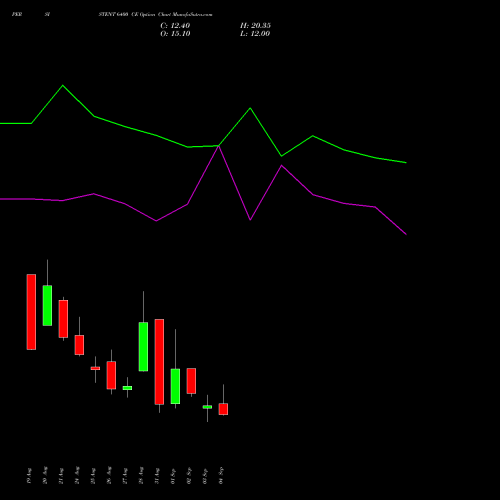Click the red candlestick for 02 Sep

click(x=191, y=381)
